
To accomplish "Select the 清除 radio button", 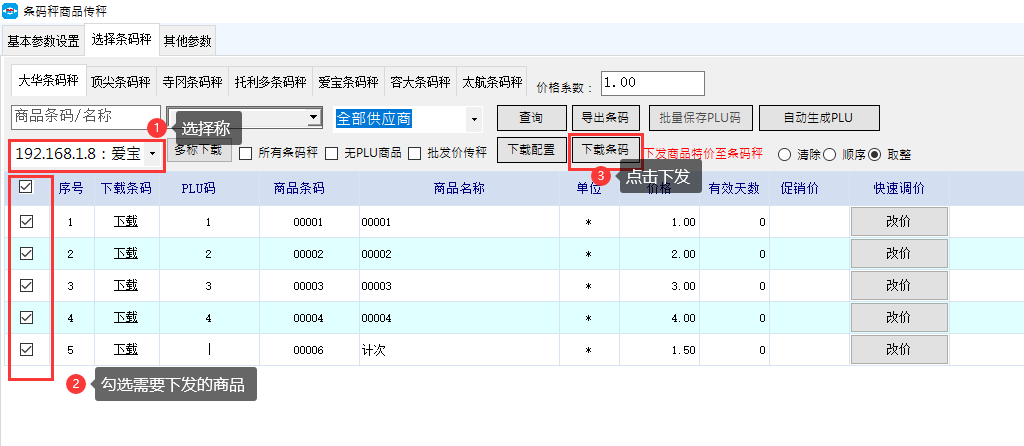I will 784,155.
